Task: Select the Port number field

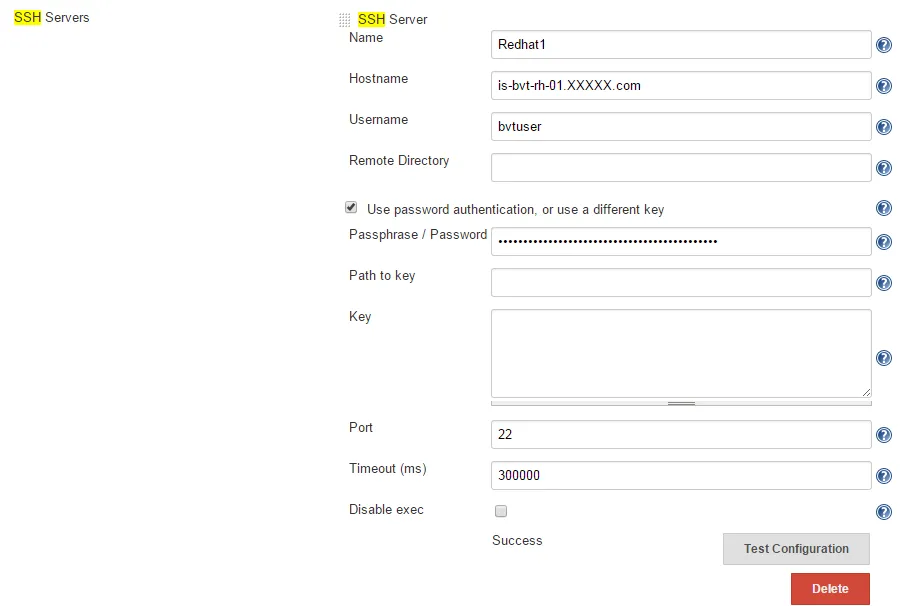Action: [x=681, y=435]
